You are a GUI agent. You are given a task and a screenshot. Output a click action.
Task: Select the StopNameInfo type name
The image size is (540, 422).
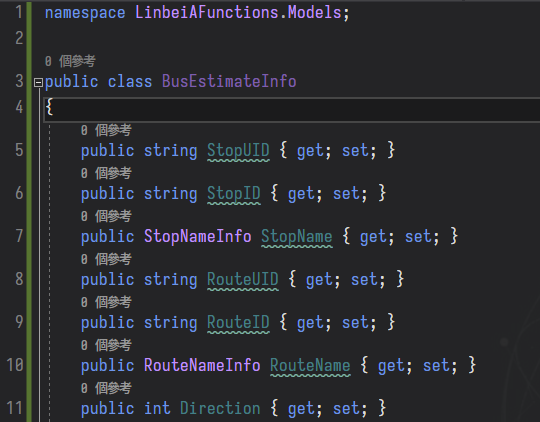point(198,236)
